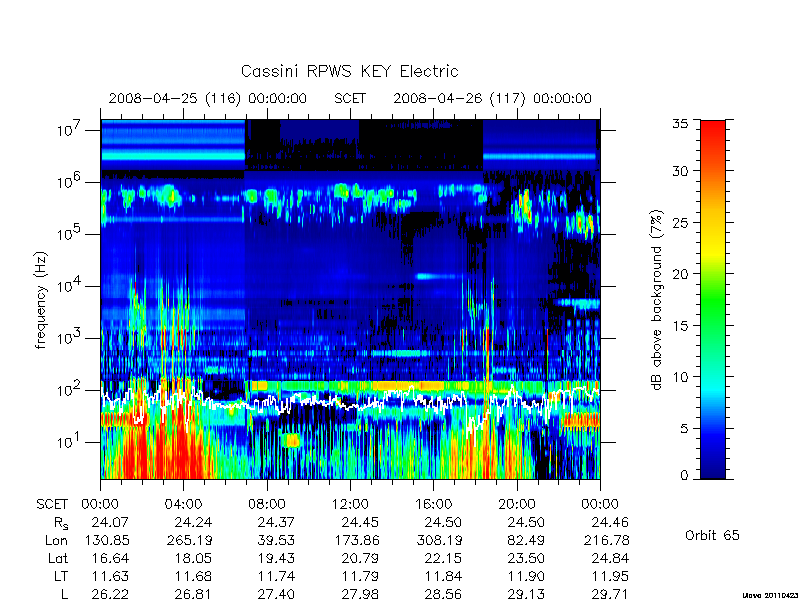Viewport: 800px width, 600px height.
Task: Click the L value '29.13'
Action: point(526,594)
